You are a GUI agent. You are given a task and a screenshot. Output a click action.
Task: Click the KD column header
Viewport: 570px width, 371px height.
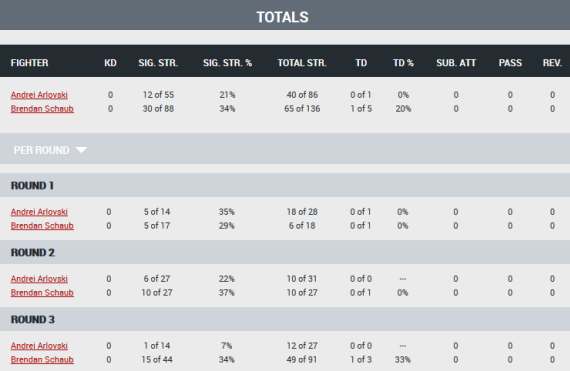pyautogui.click(x=111, y=63)
